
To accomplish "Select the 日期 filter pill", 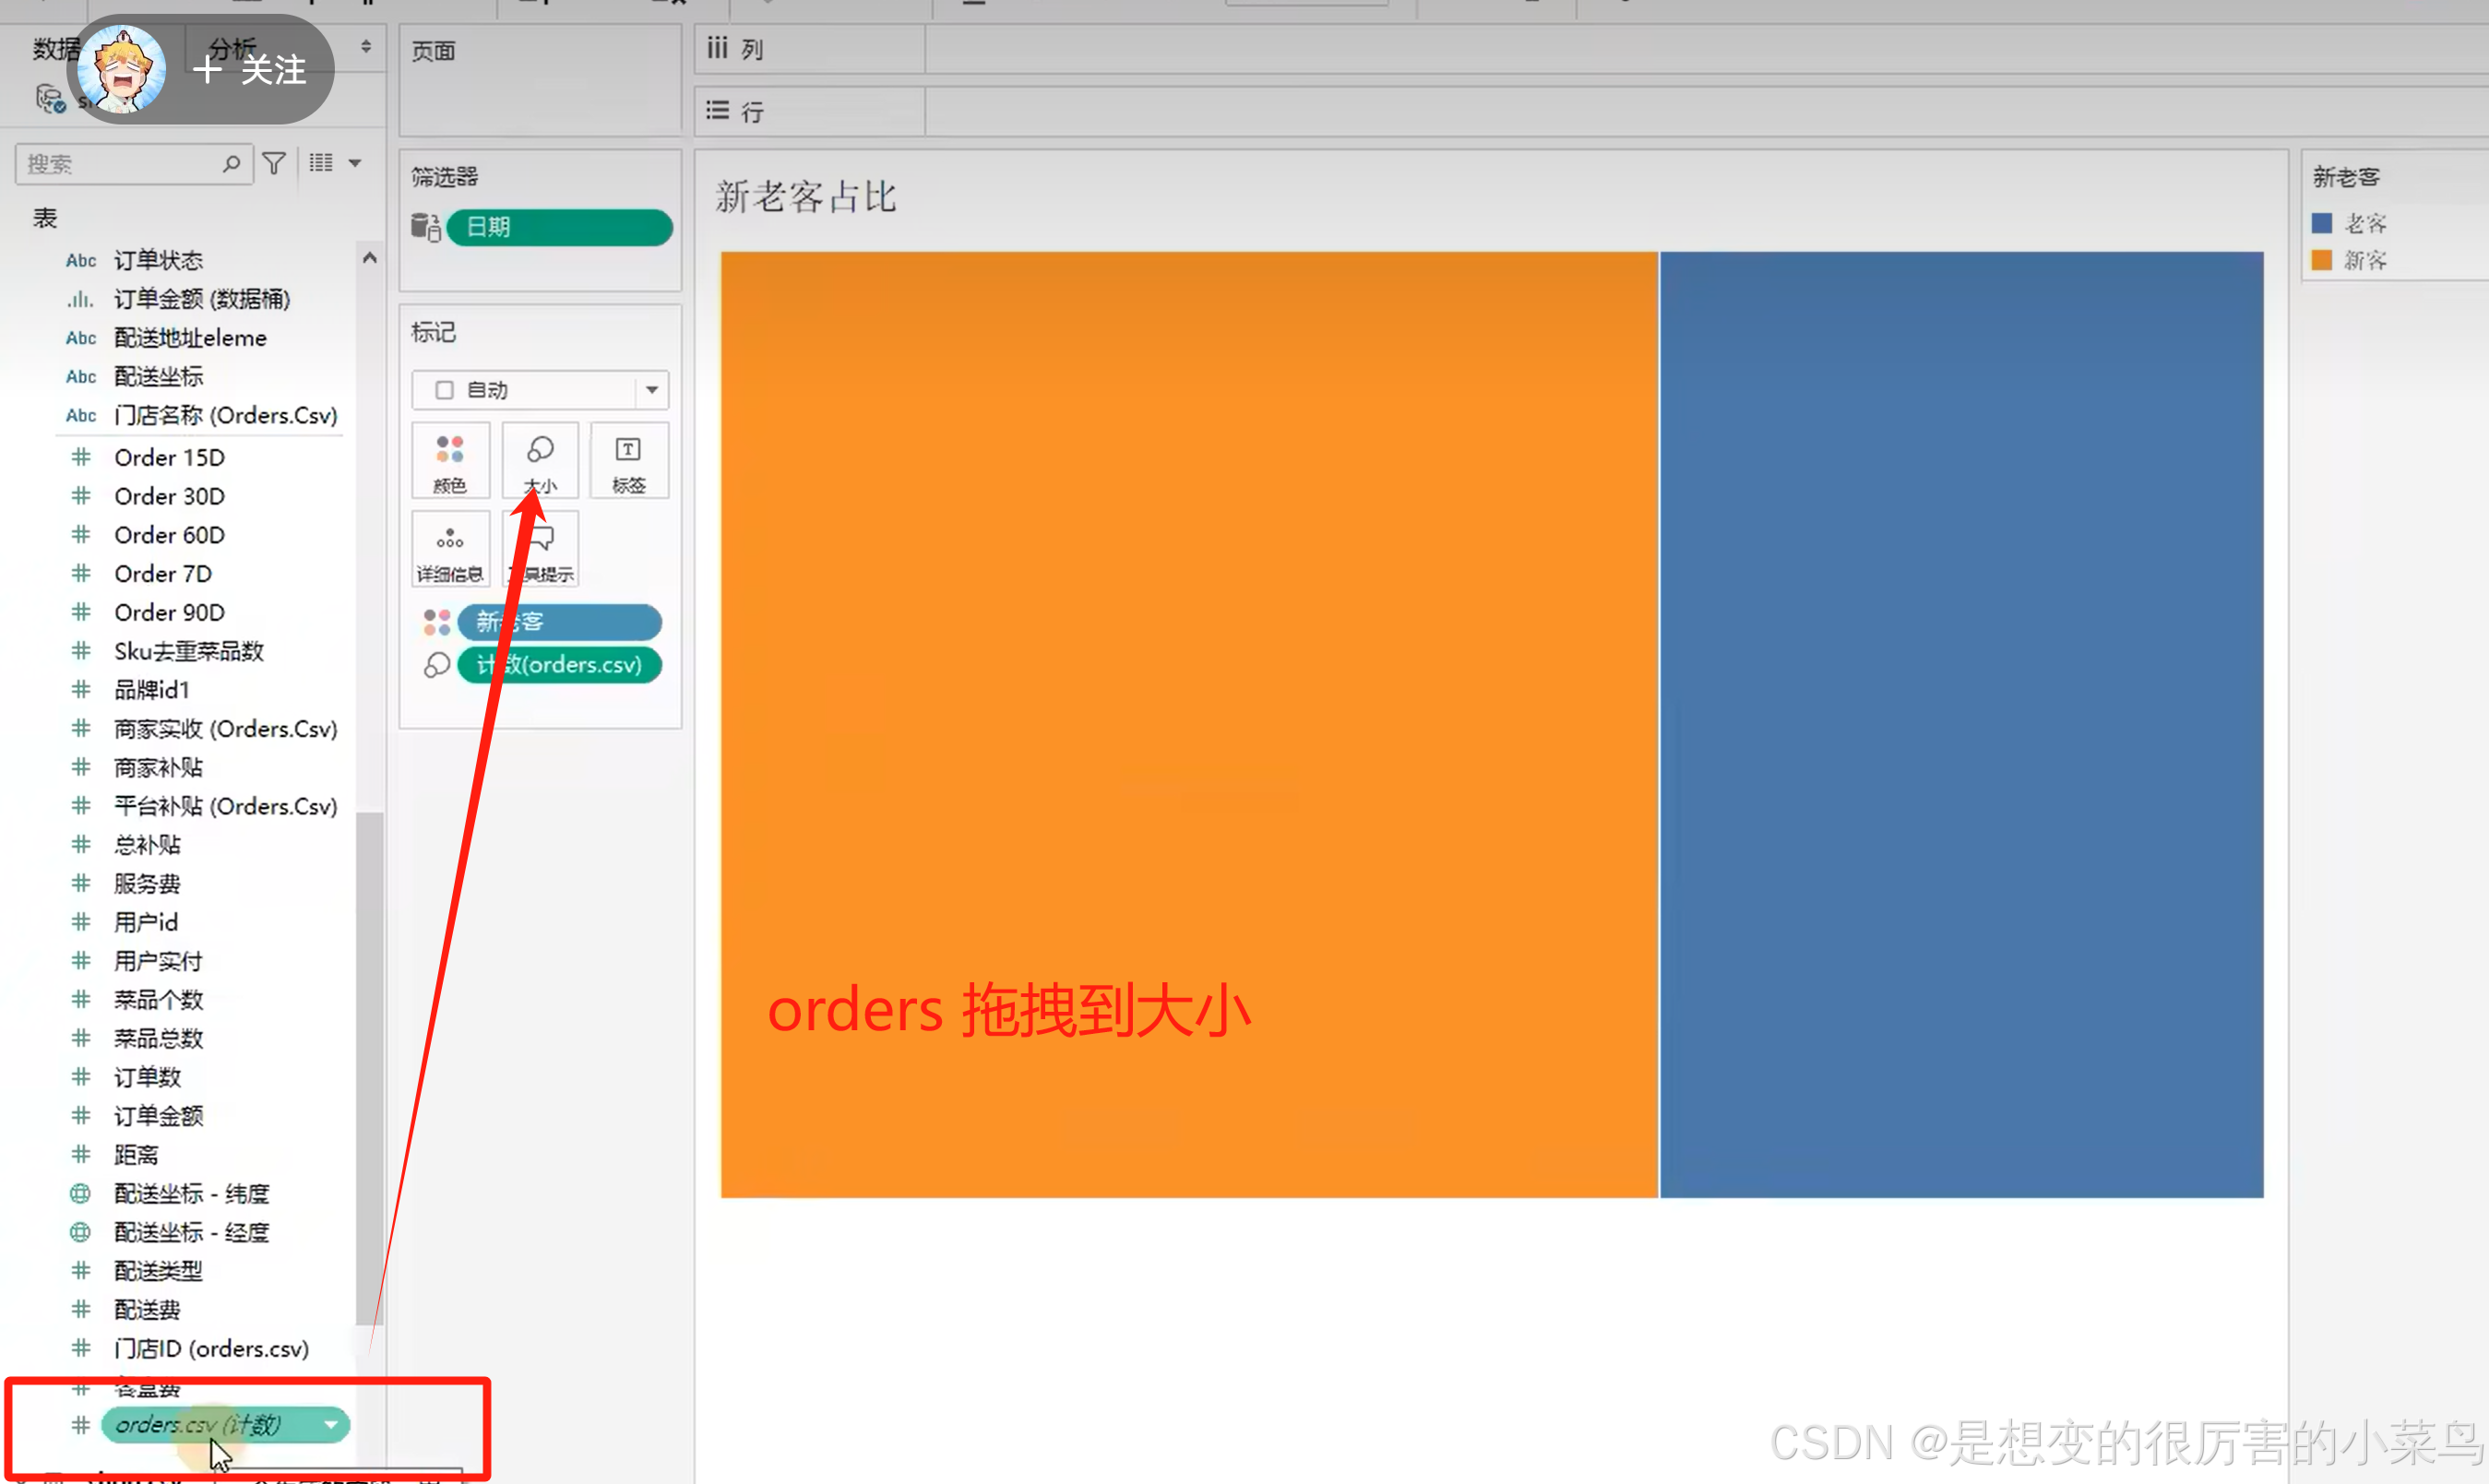I will pyautogui.click(x=559, y=227).
